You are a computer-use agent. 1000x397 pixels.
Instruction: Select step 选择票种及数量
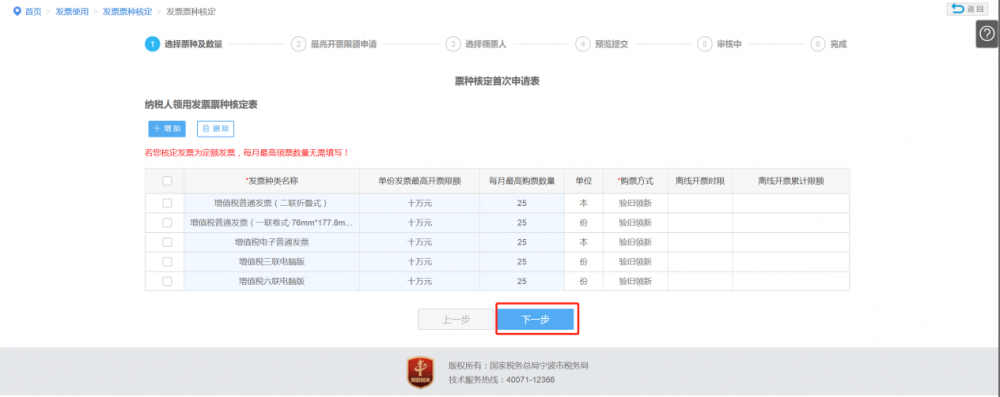click(x=193, y=45)
